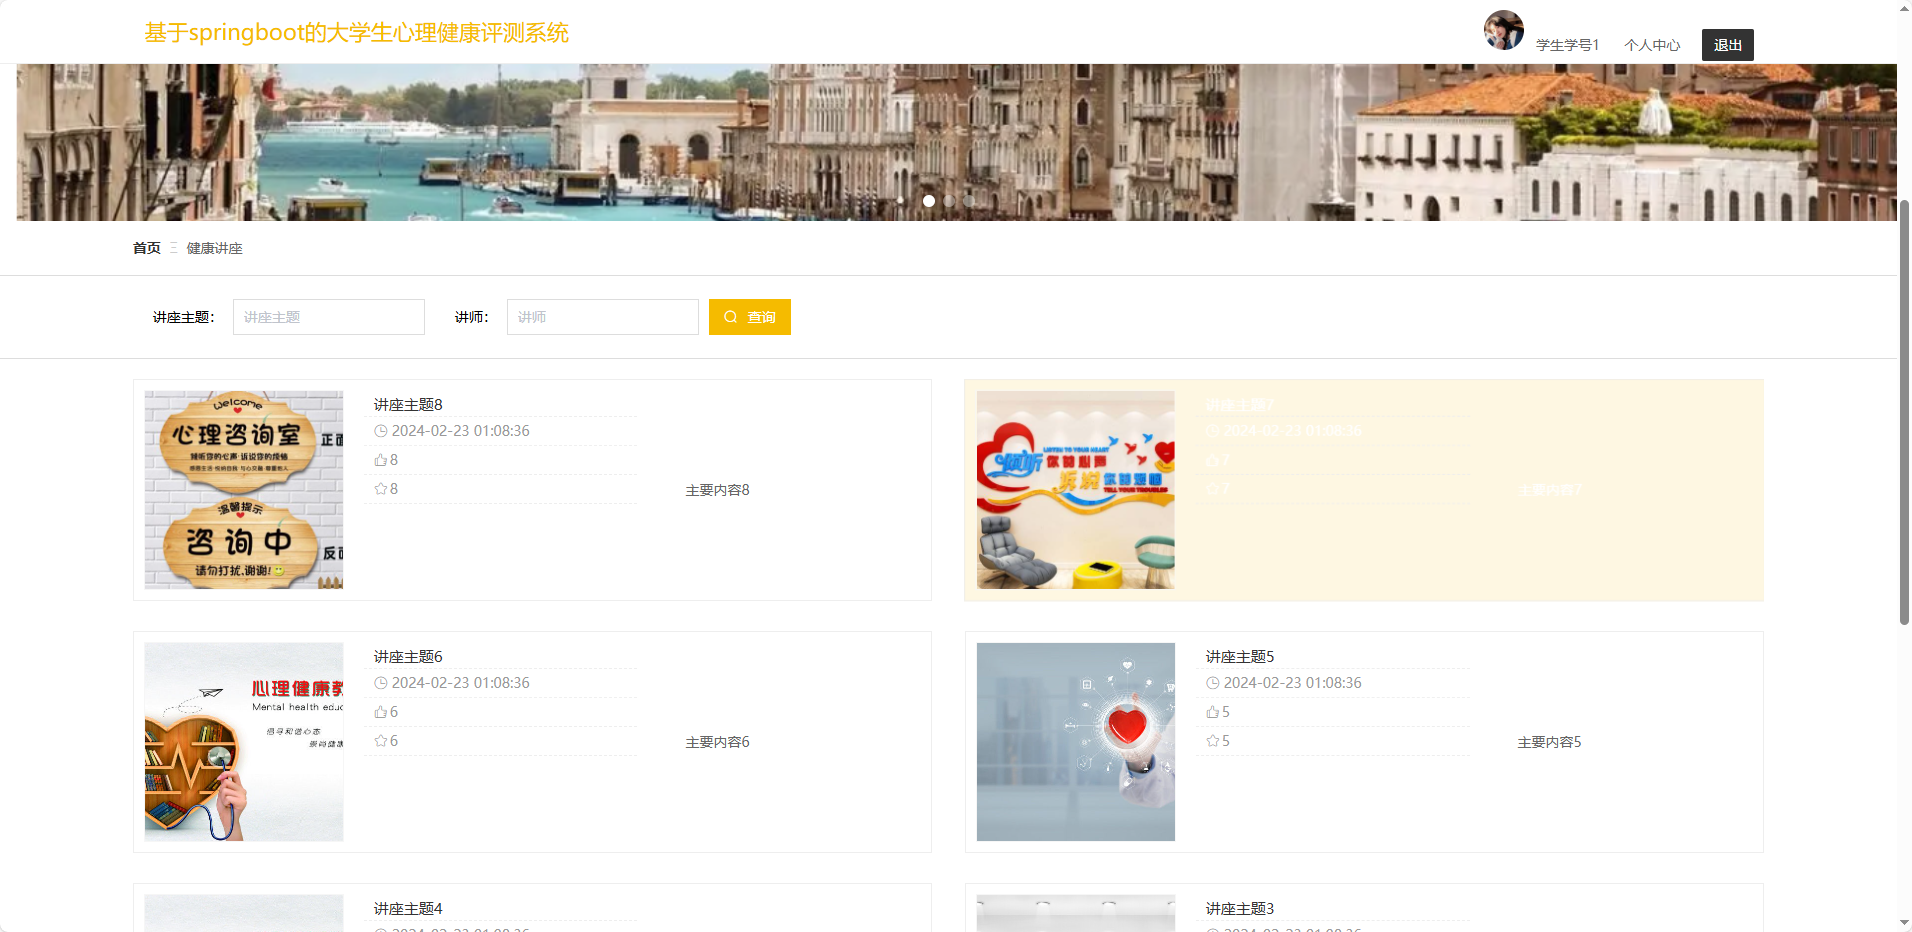The height and width of the screenshot is (932, 1912).
Task: Click 主要内容5 text
Action: click(1549, 742)
